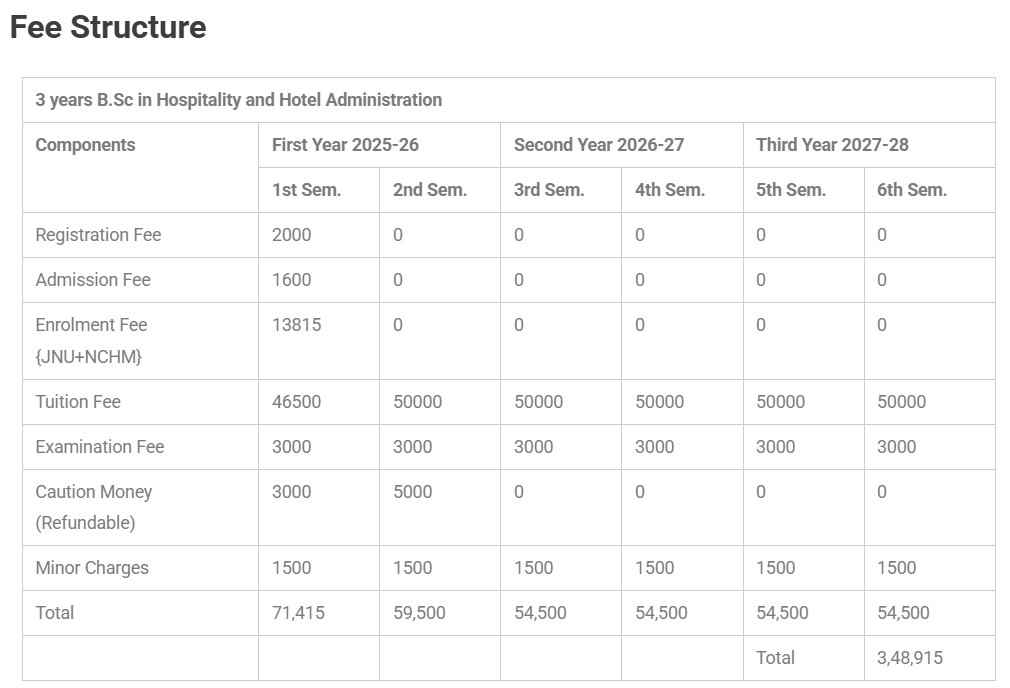Select the Caution Money (Refundable) label
Image resolution: width=1010 pixels, height=688 pixels.
[x=93, y=507]
